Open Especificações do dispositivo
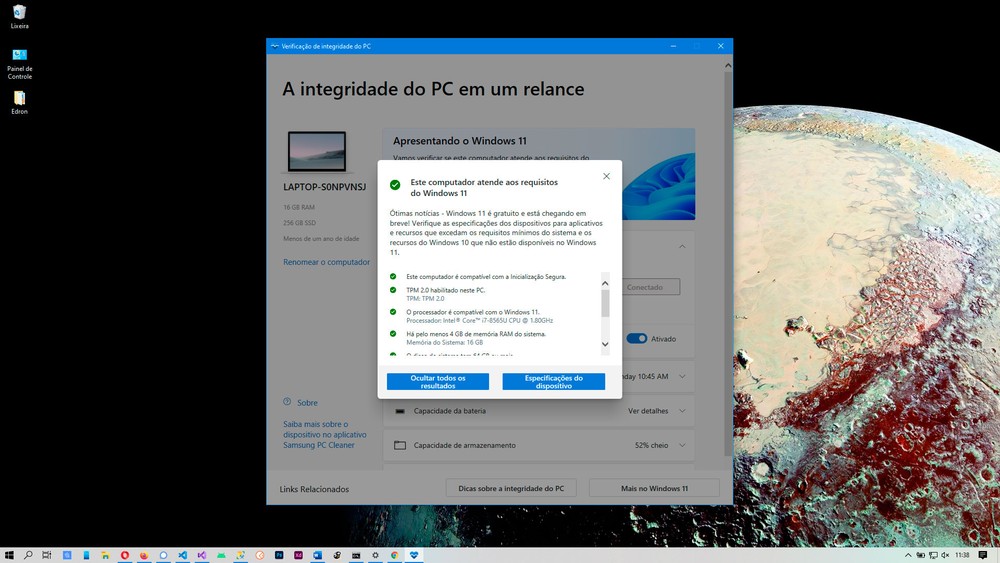This screenshot has height=563, width=1000. click(554, 381)
